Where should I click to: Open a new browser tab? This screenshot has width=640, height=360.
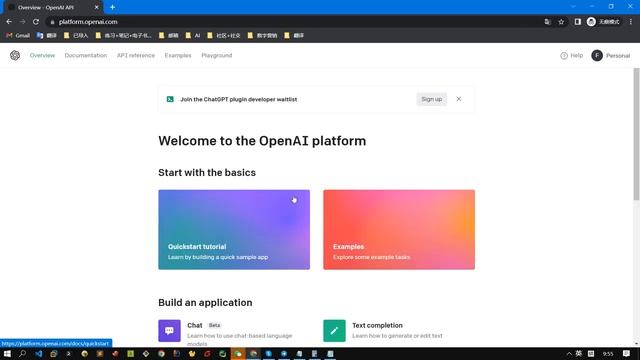112,7
